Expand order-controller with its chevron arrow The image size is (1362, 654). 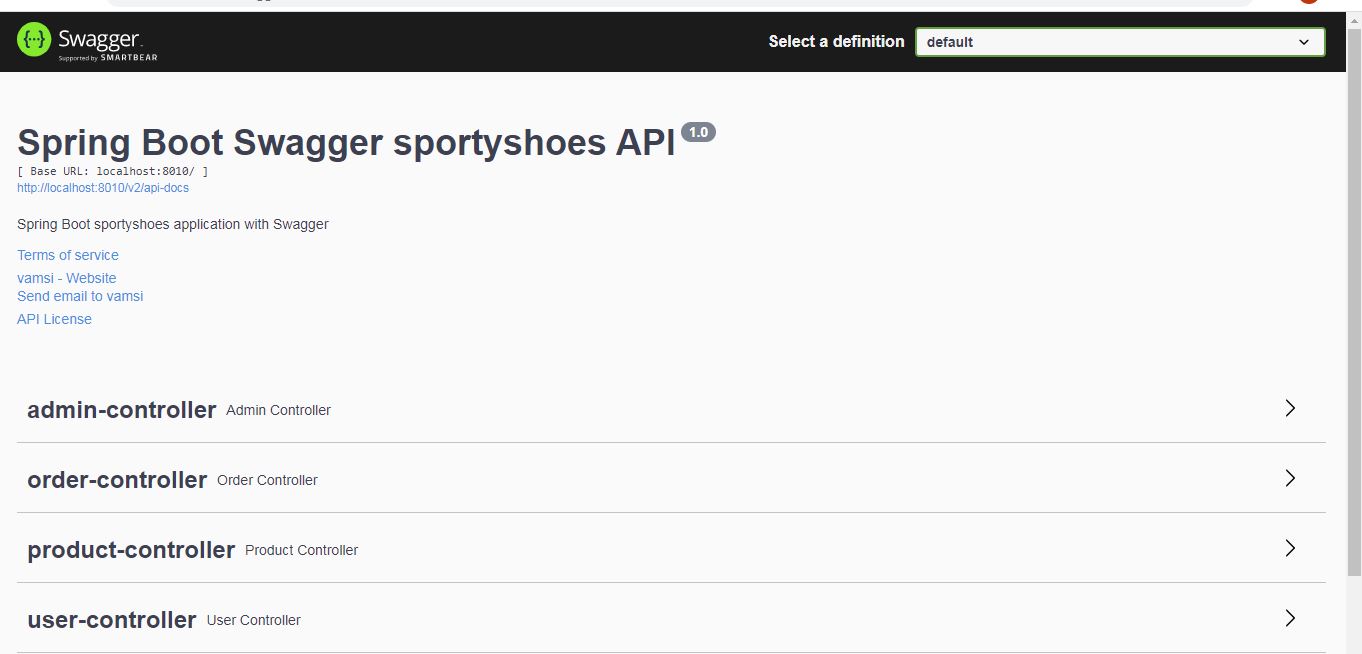click(1290, 478)
